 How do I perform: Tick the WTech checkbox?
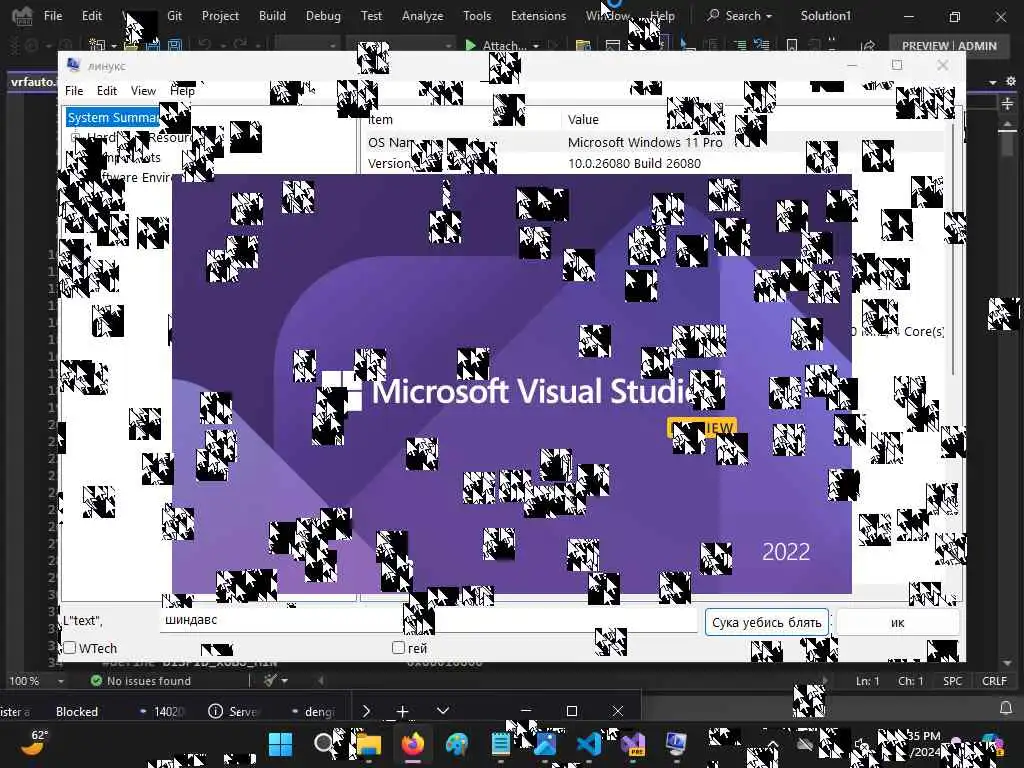tap(70, 648)
